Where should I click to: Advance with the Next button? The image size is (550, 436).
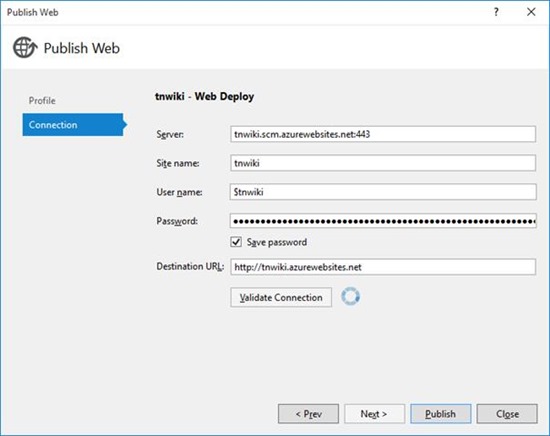coord(374,414)
